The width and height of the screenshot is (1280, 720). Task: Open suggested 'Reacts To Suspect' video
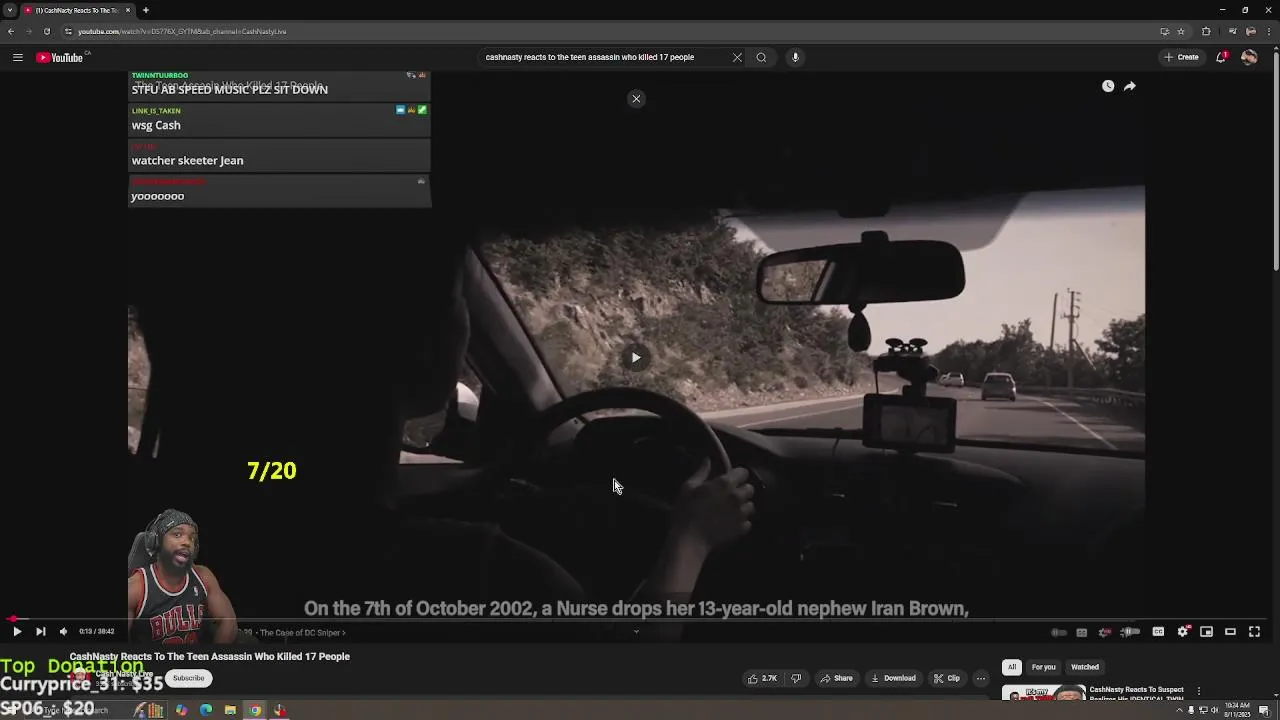[1137, 692]
